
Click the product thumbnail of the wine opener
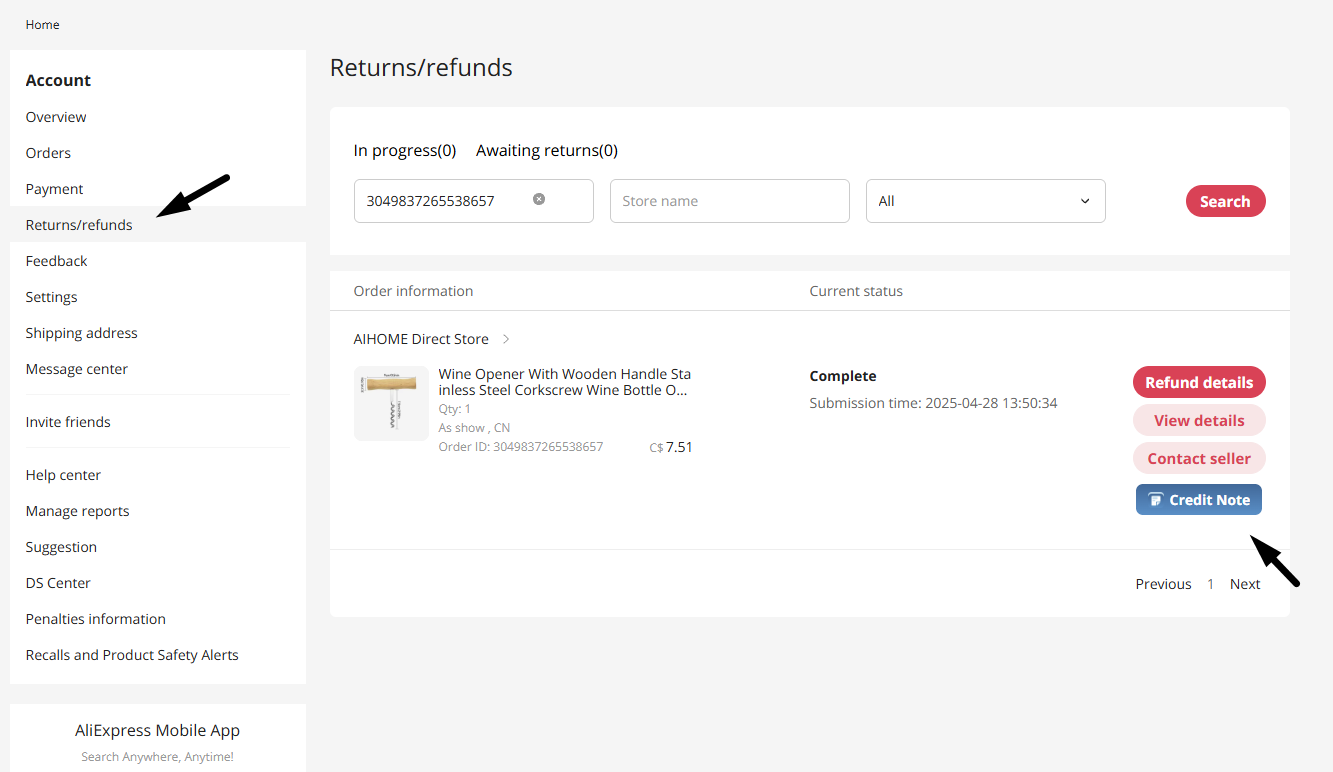(391, 403)
